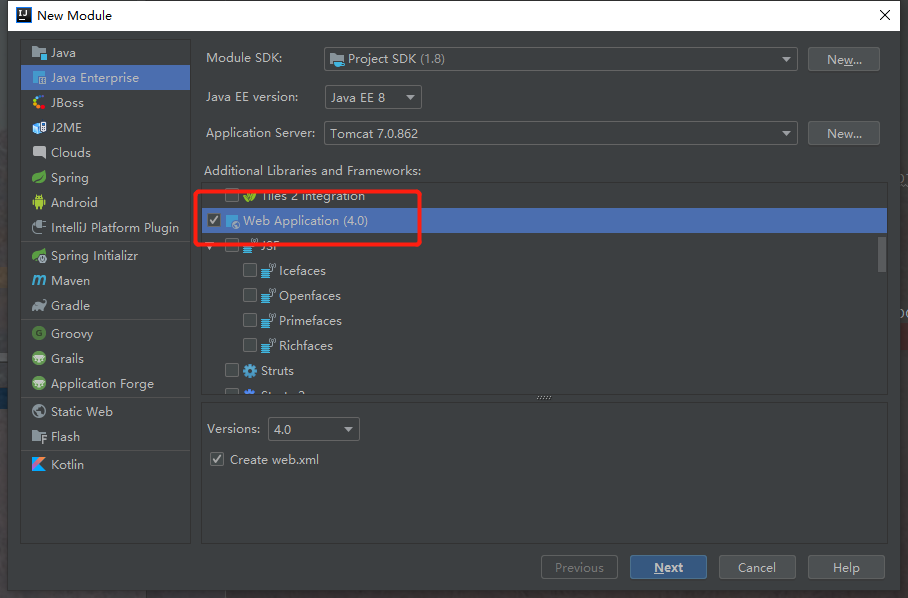Click the Help button
The width and height of the screenshot is (908, 598).
846,567
